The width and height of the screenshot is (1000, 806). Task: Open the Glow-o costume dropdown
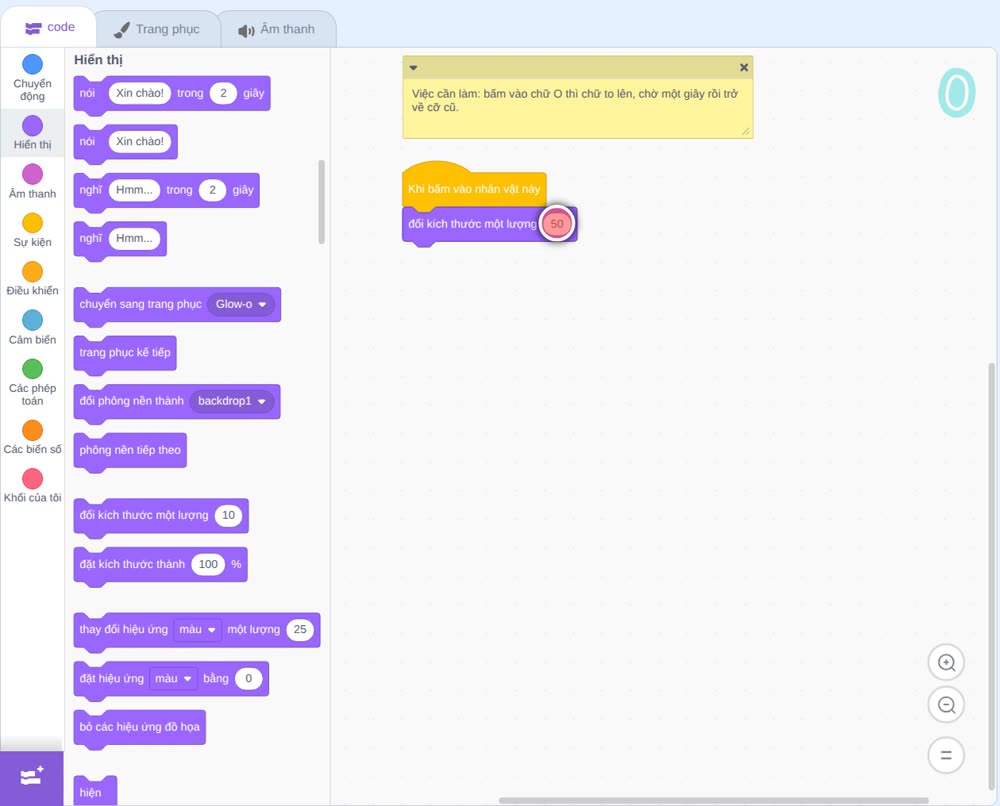tap(241, 304)
